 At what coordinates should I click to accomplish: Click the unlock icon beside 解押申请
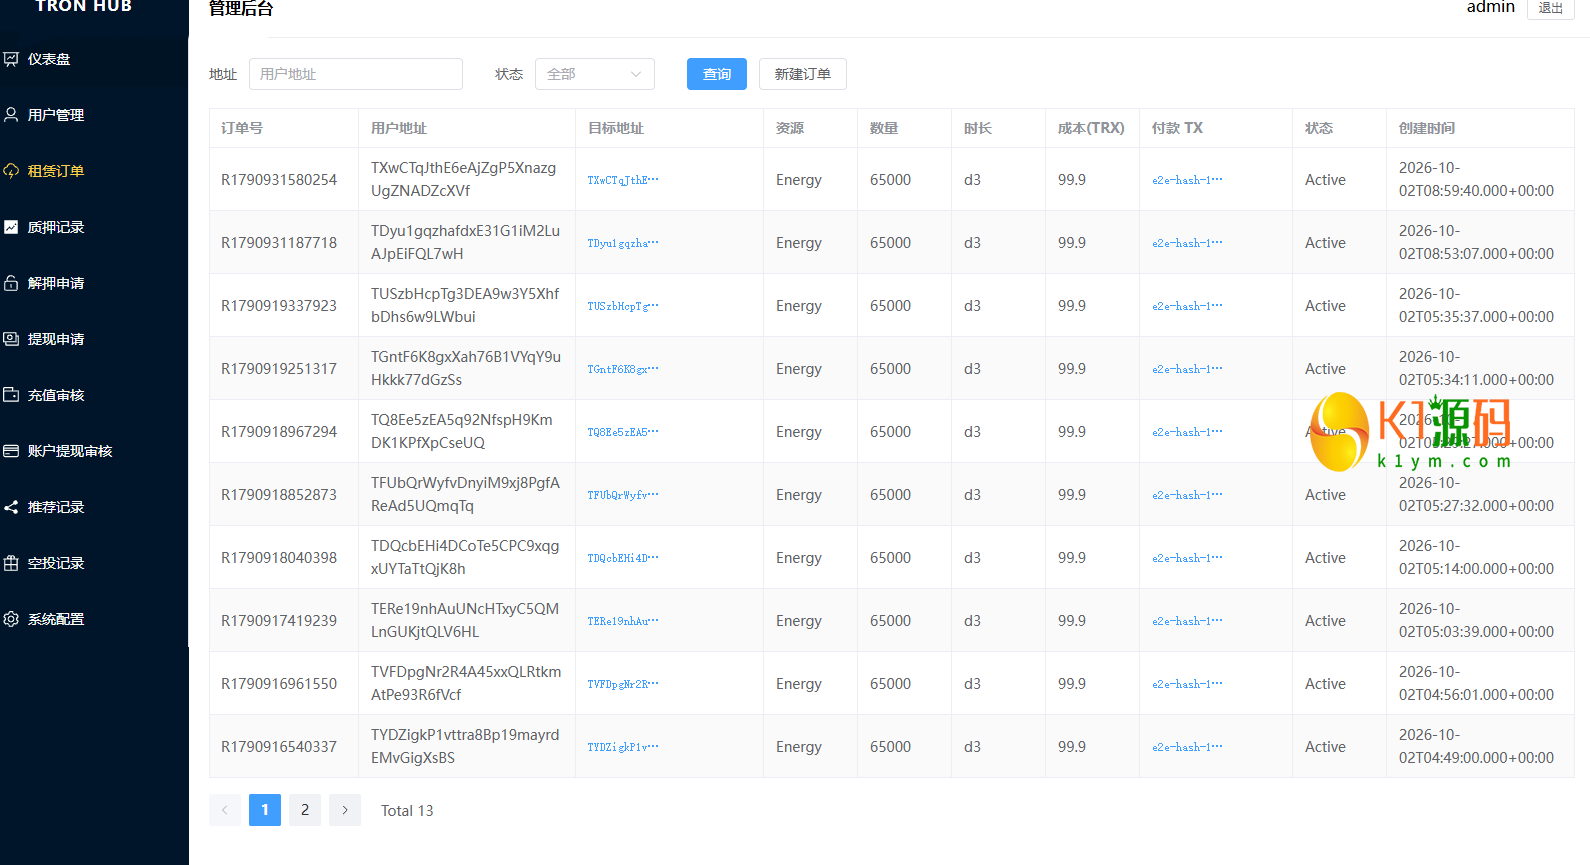(11, 283)
